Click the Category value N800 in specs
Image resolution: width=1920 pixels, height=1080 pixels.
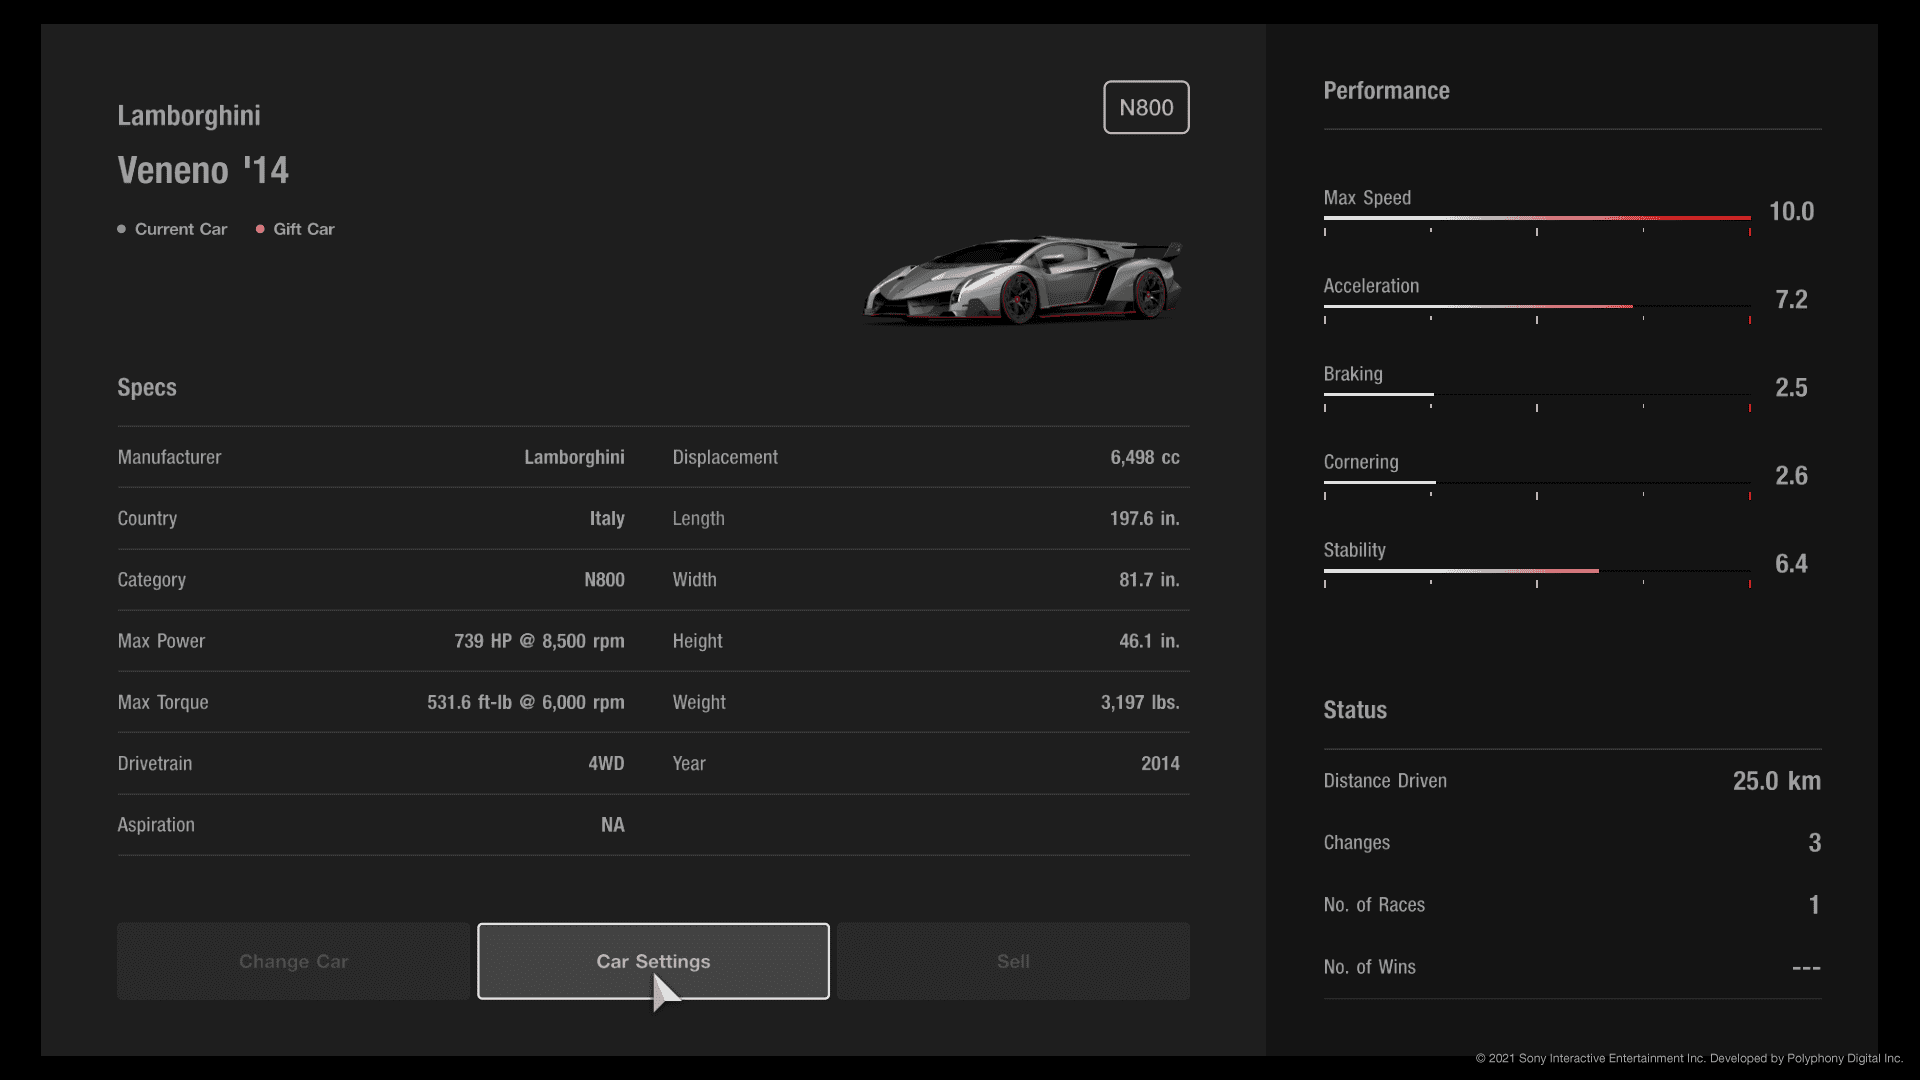tap(604, 580)
